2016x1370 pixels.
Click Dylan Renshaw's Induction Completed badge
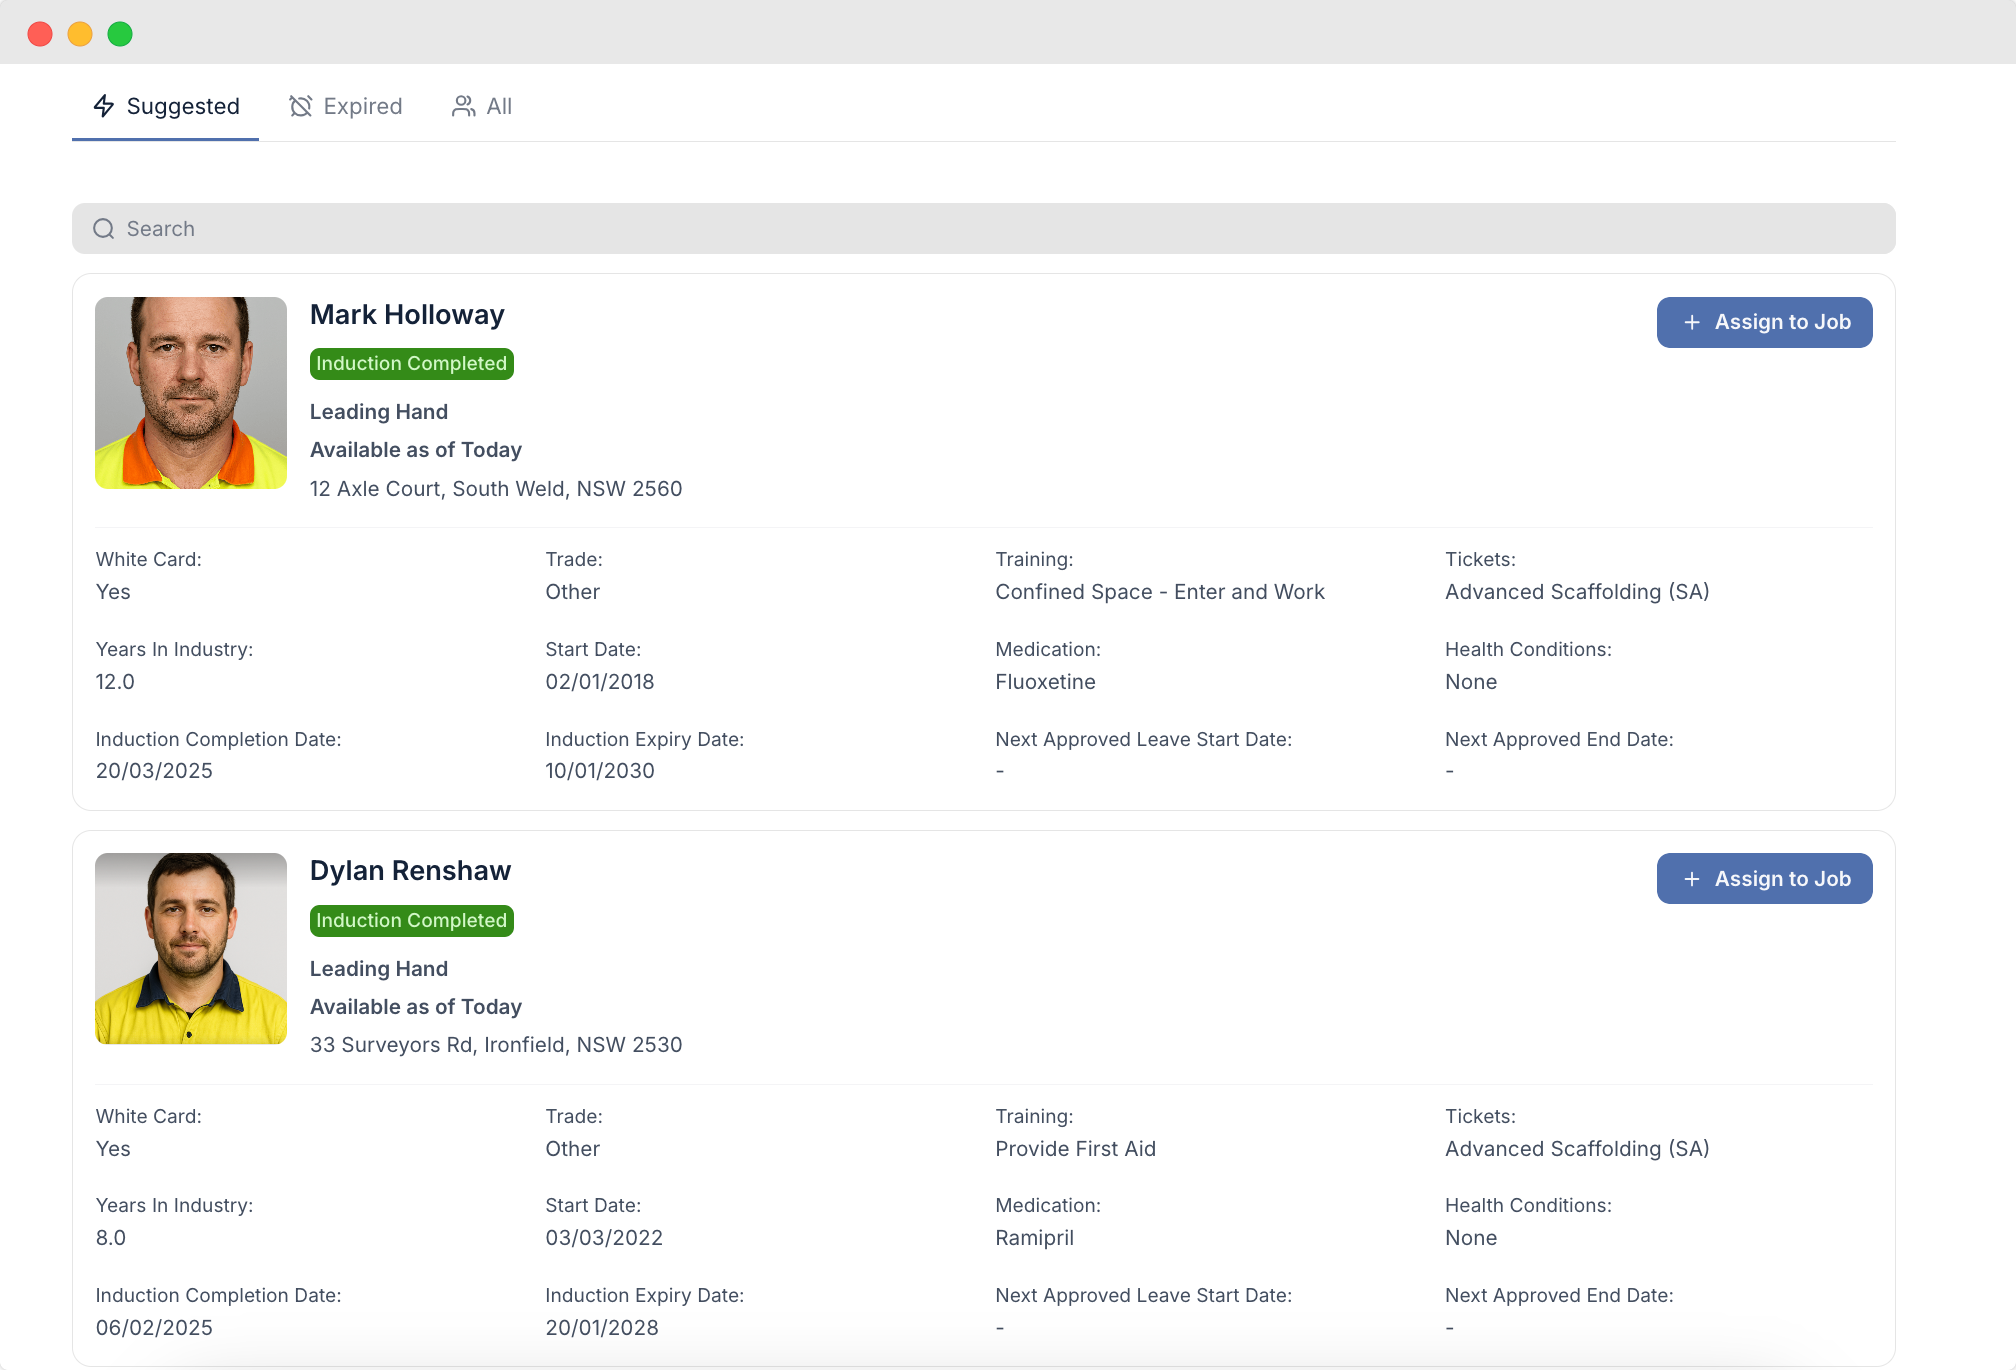pyautogui.click(x=412, y=921)
